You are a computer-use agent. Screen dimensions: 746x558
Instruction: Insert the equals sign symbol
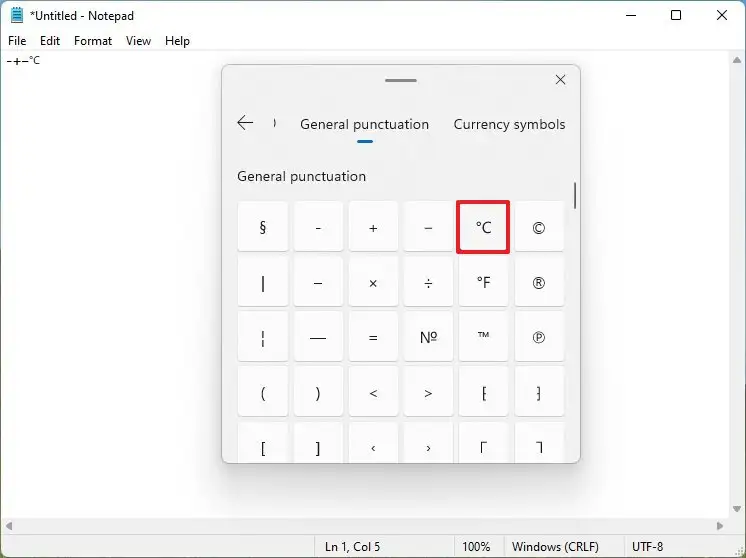[x=373, y=337]
